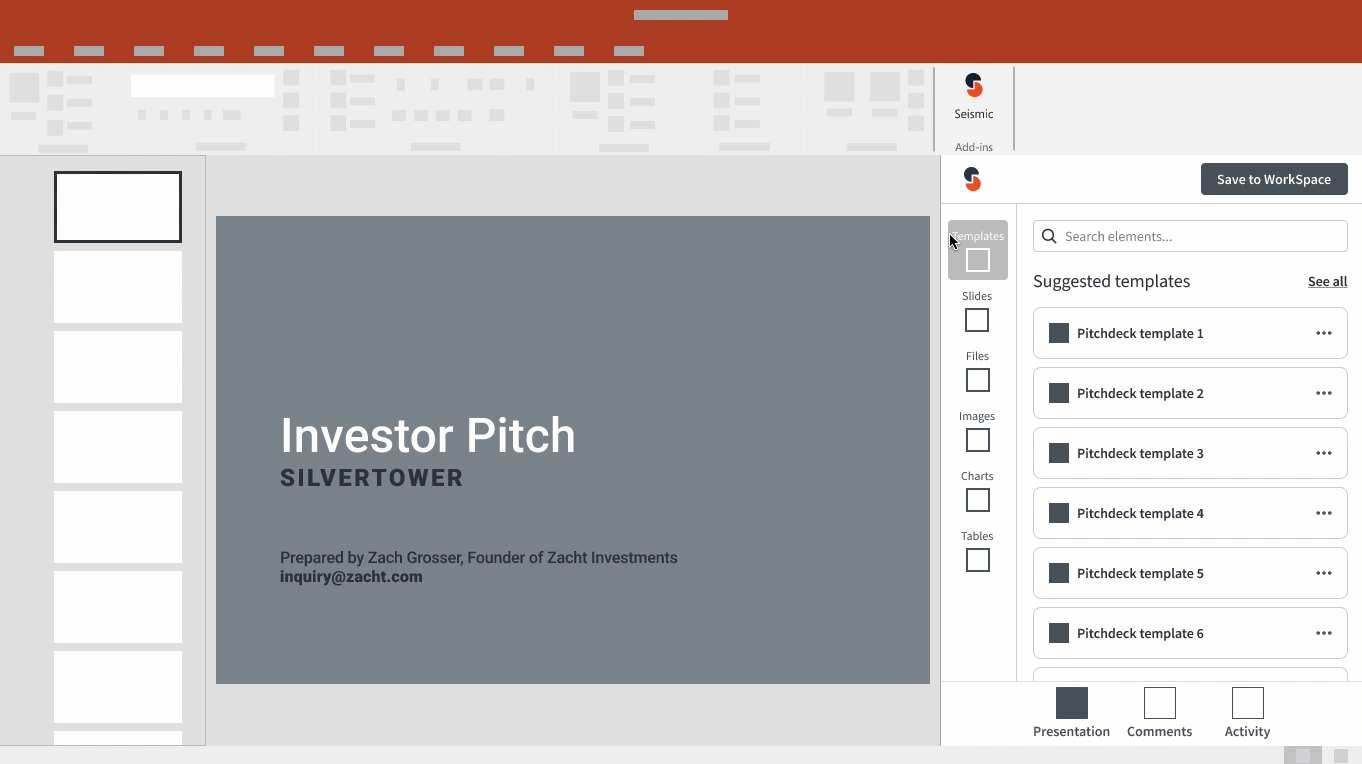Click the inquiry@zacht.com email text
This screenshot has width=1362, height=764.
click(x=351, y=577)
